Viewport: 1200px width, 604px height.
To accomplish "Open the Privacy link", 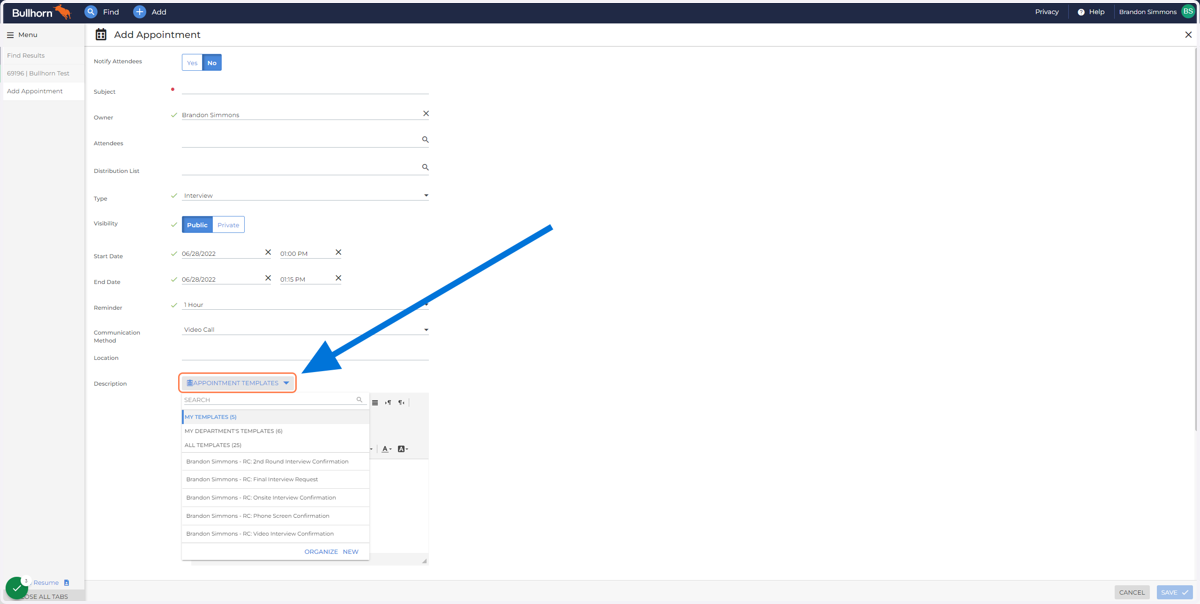I will [1047, 12].
